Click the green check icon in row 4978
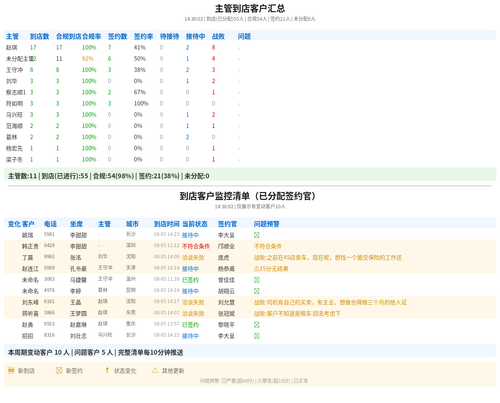This screenshot has height=403, width=500. click(256, 291)
